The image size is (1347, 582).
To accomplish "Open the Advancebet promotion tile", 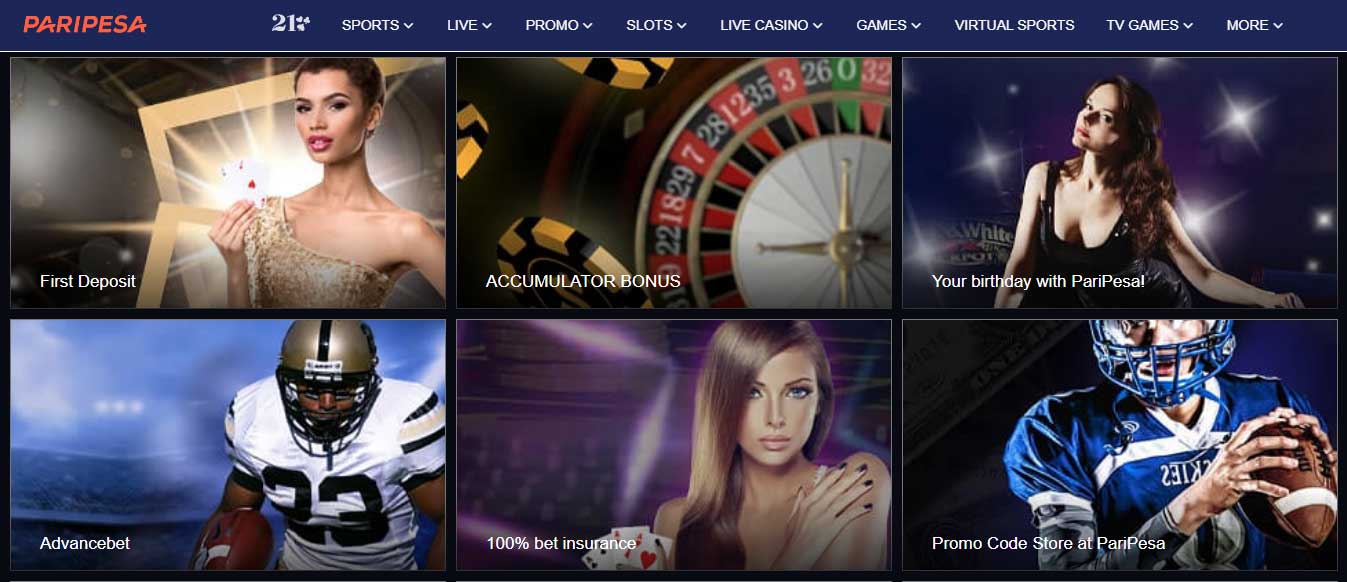I will 228,445.
